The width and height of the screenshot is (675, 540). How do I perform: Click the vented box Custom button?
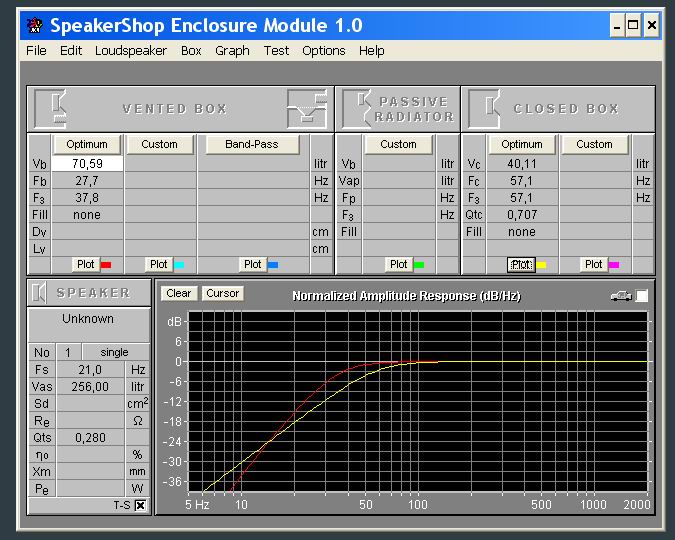pyautogui.click(x=159, y=144)
